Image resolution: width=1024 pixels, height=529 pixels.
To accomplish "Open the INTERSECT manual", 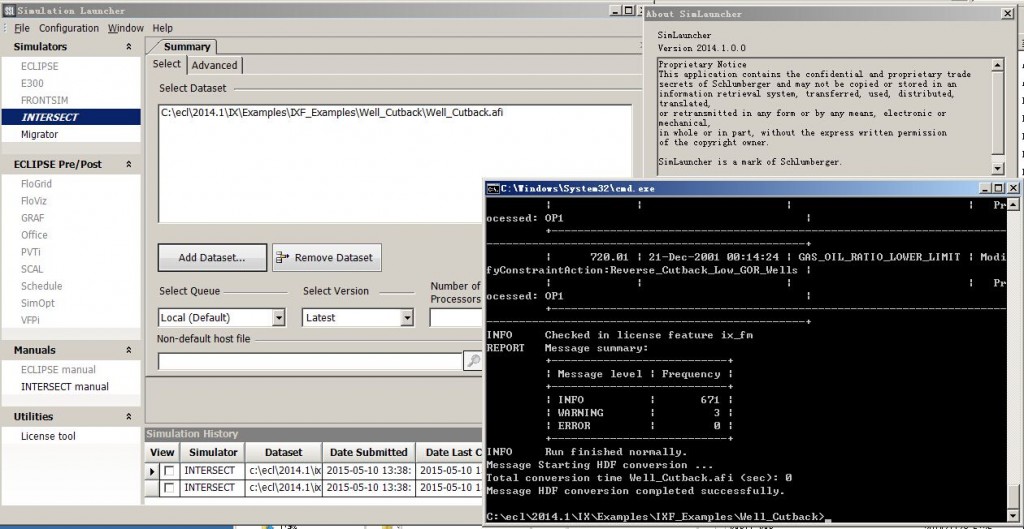I will 65,387.
